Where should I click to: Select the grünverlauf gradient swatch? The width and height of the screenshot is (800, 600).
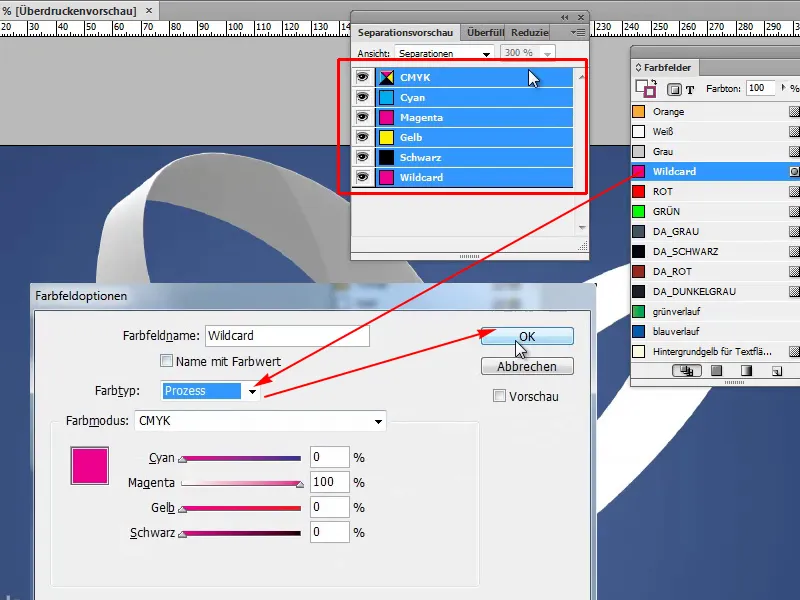[715, 311]
